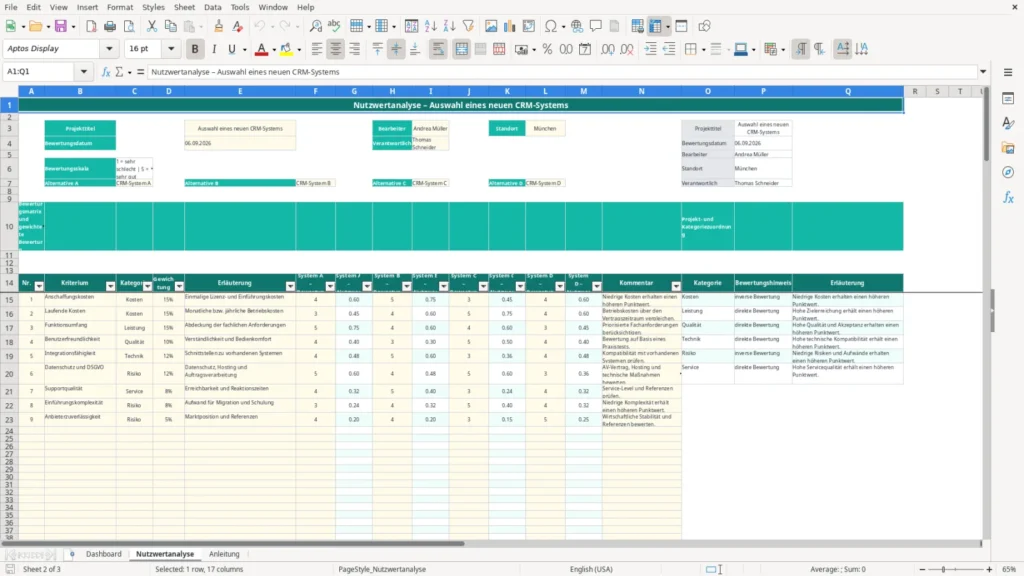Expand the formula bar arrow

coord(983,72)
